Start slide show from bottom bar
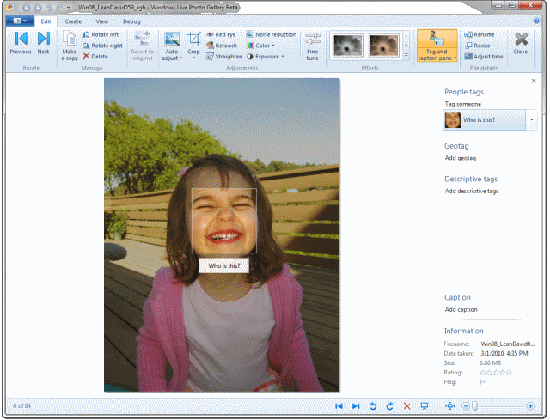The image size is (550, 420). point(424,406)
